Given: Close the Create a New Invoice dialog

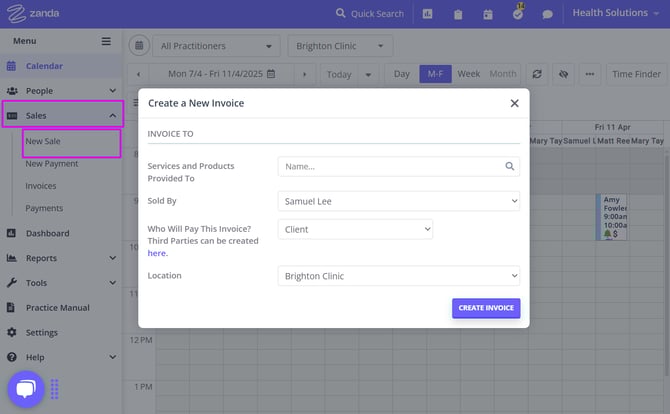Looking at the screenshot, I should [514, 103].
